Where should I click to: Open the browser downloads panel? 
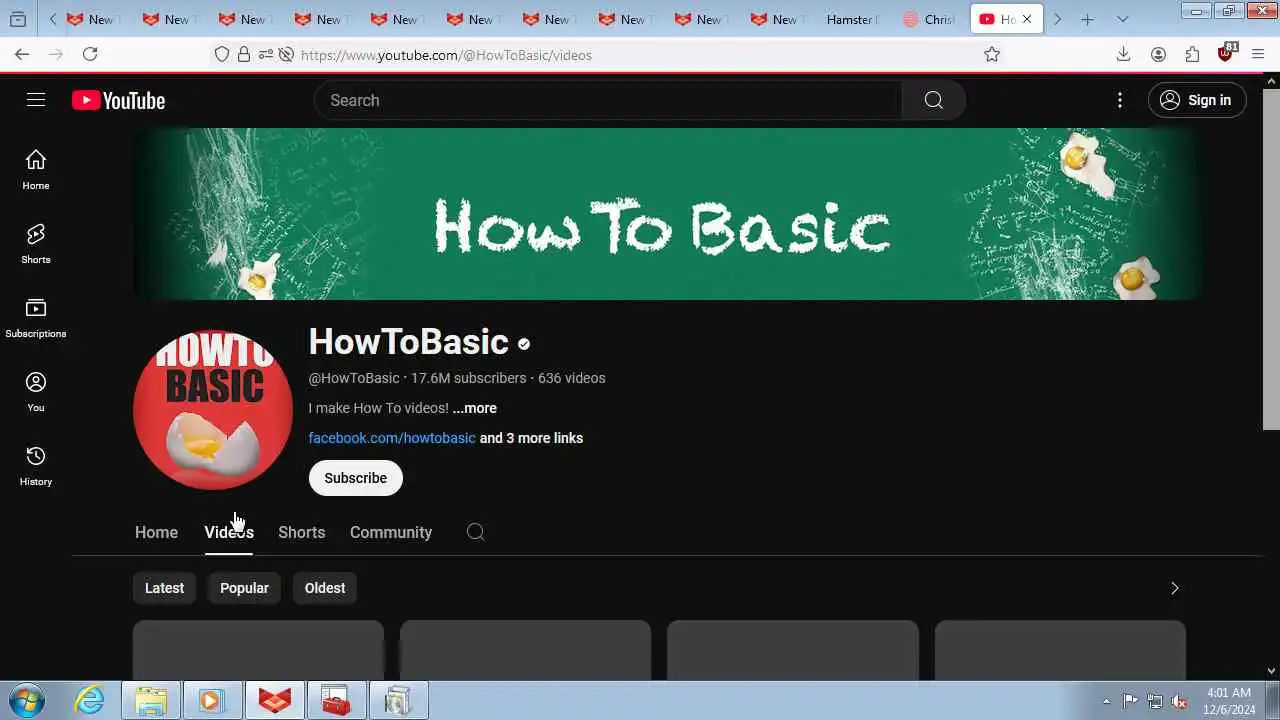pos(1123,54)
